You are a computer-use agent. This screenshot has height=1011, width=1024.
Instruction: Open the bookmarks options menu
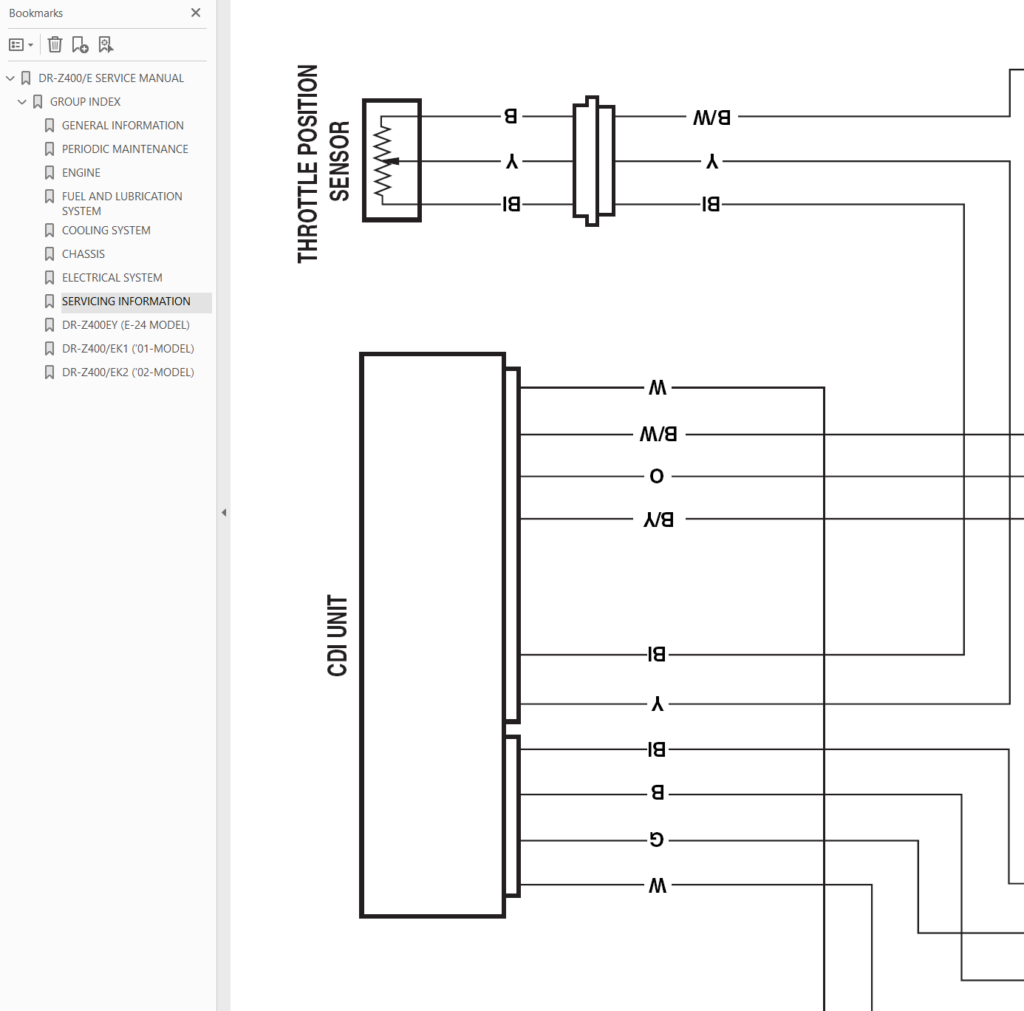click(21, 44)
